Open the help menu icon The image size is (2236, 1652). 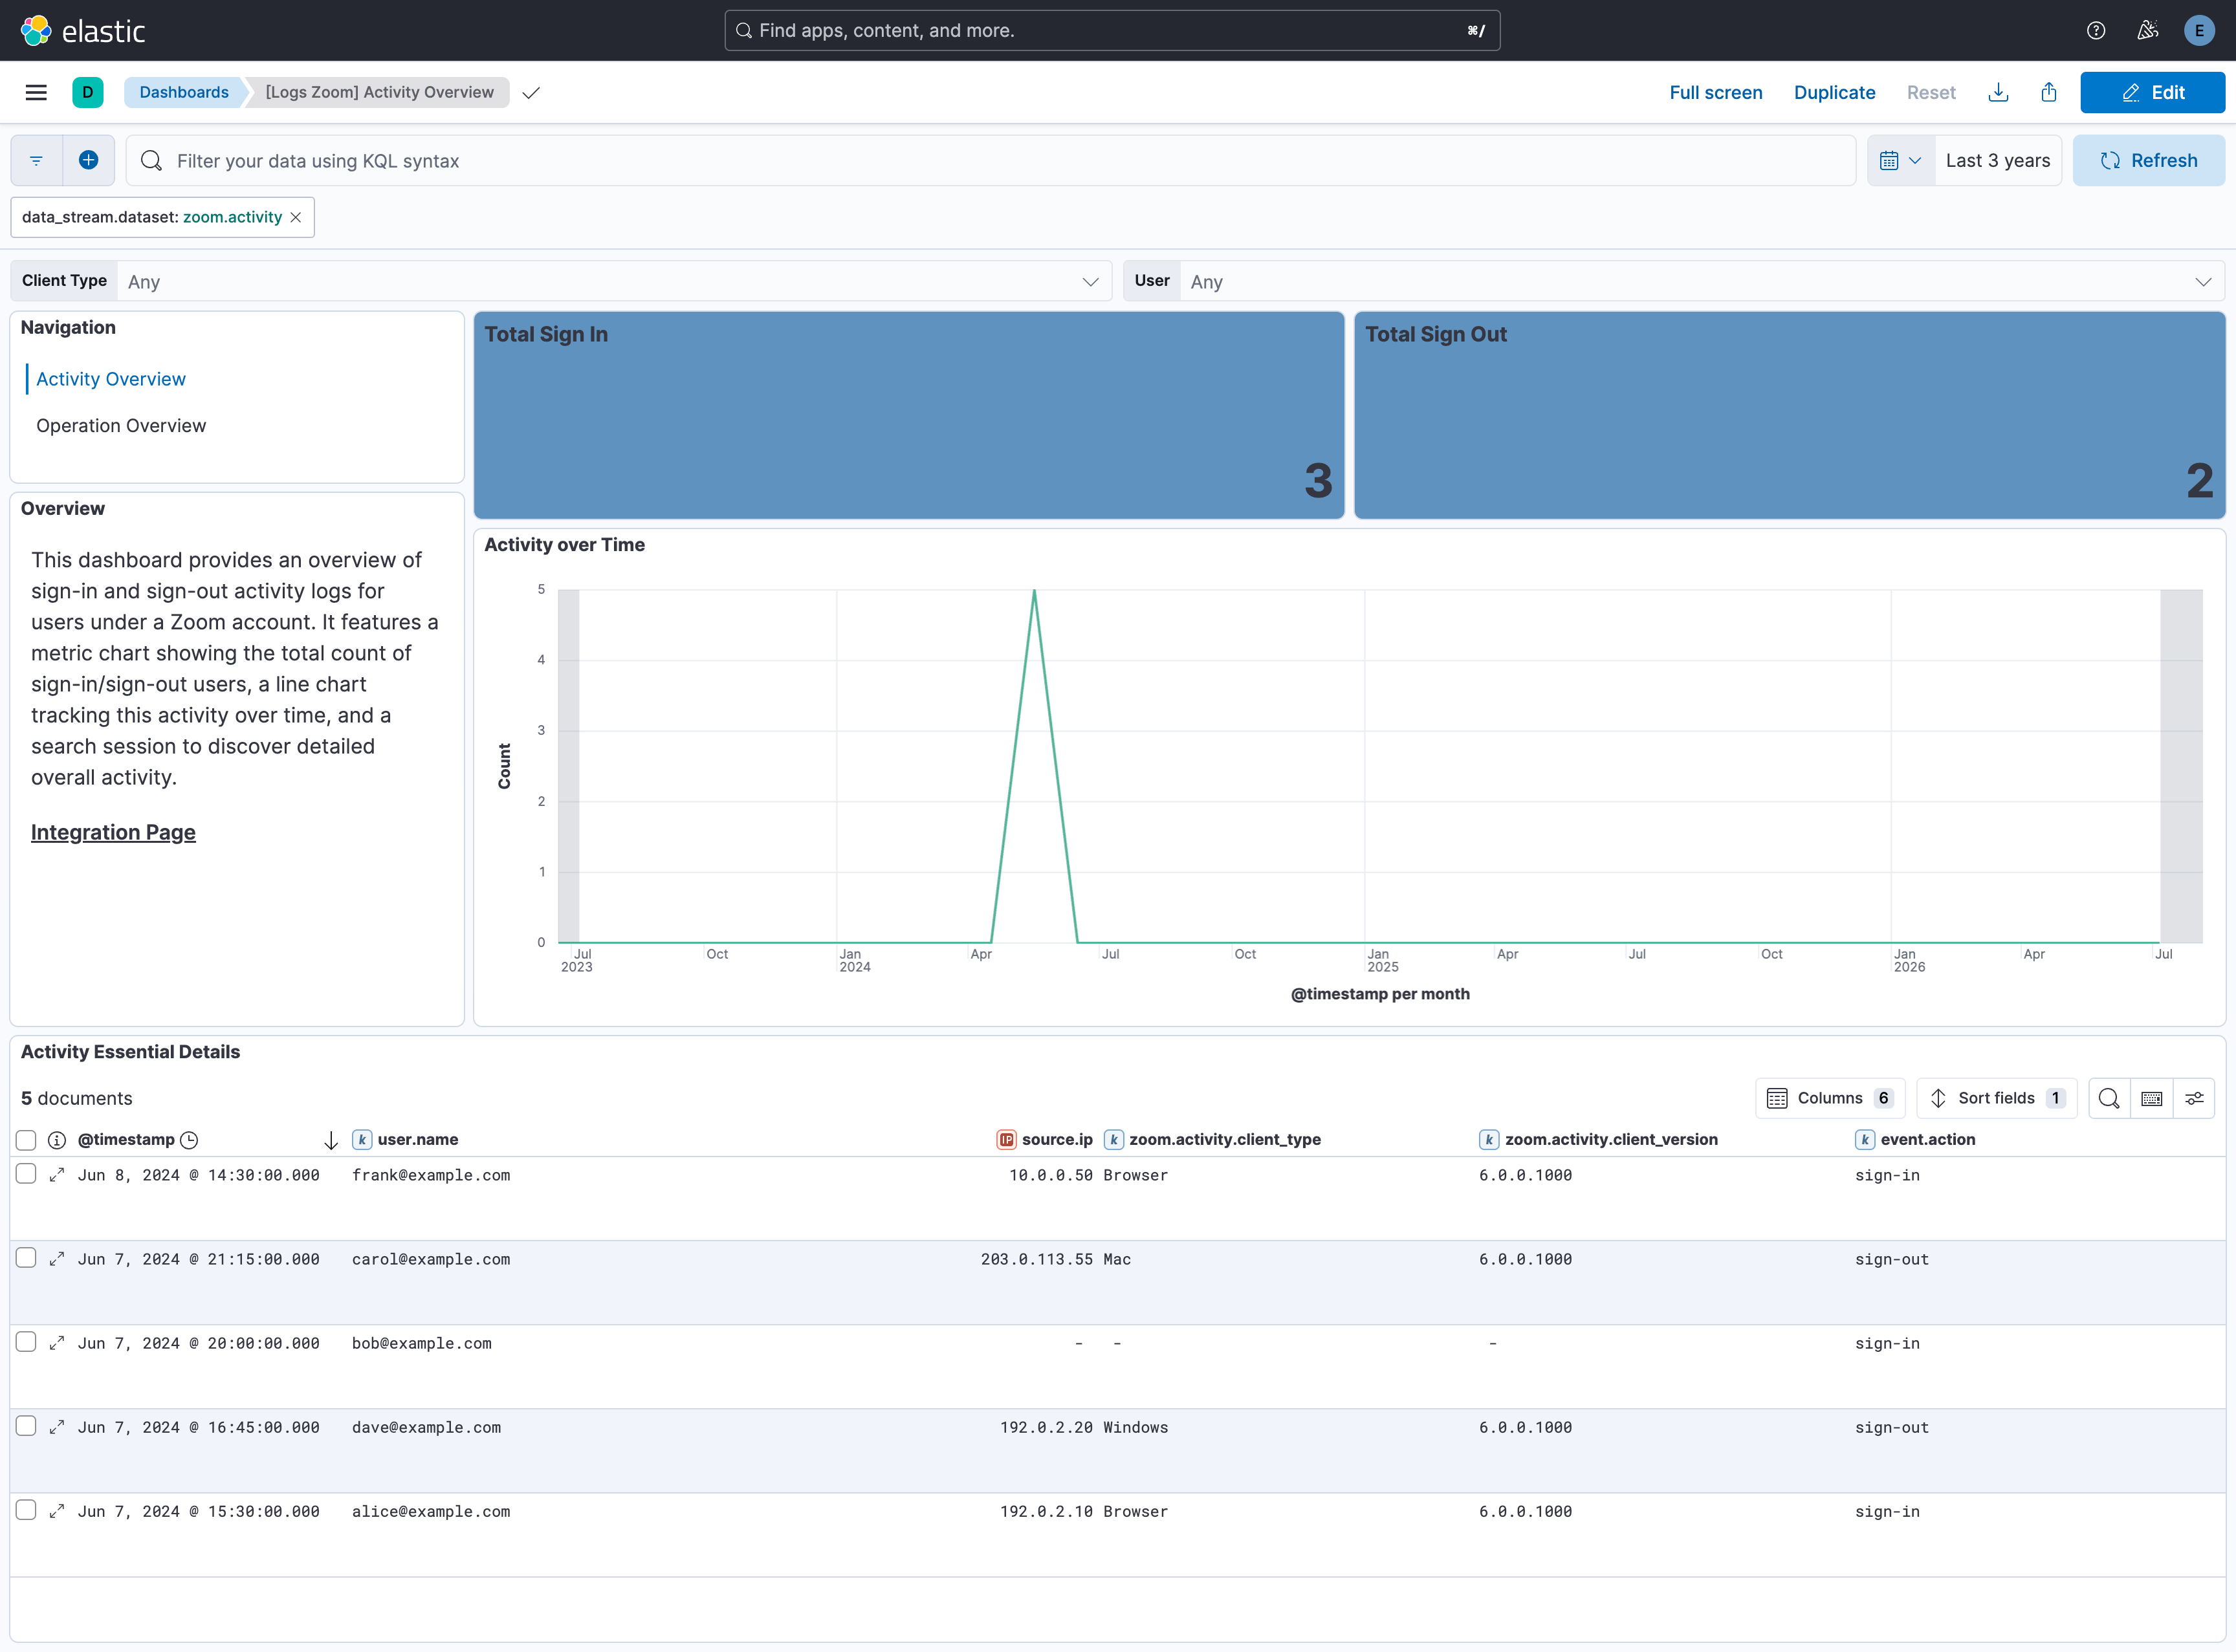pos(2096,30)
